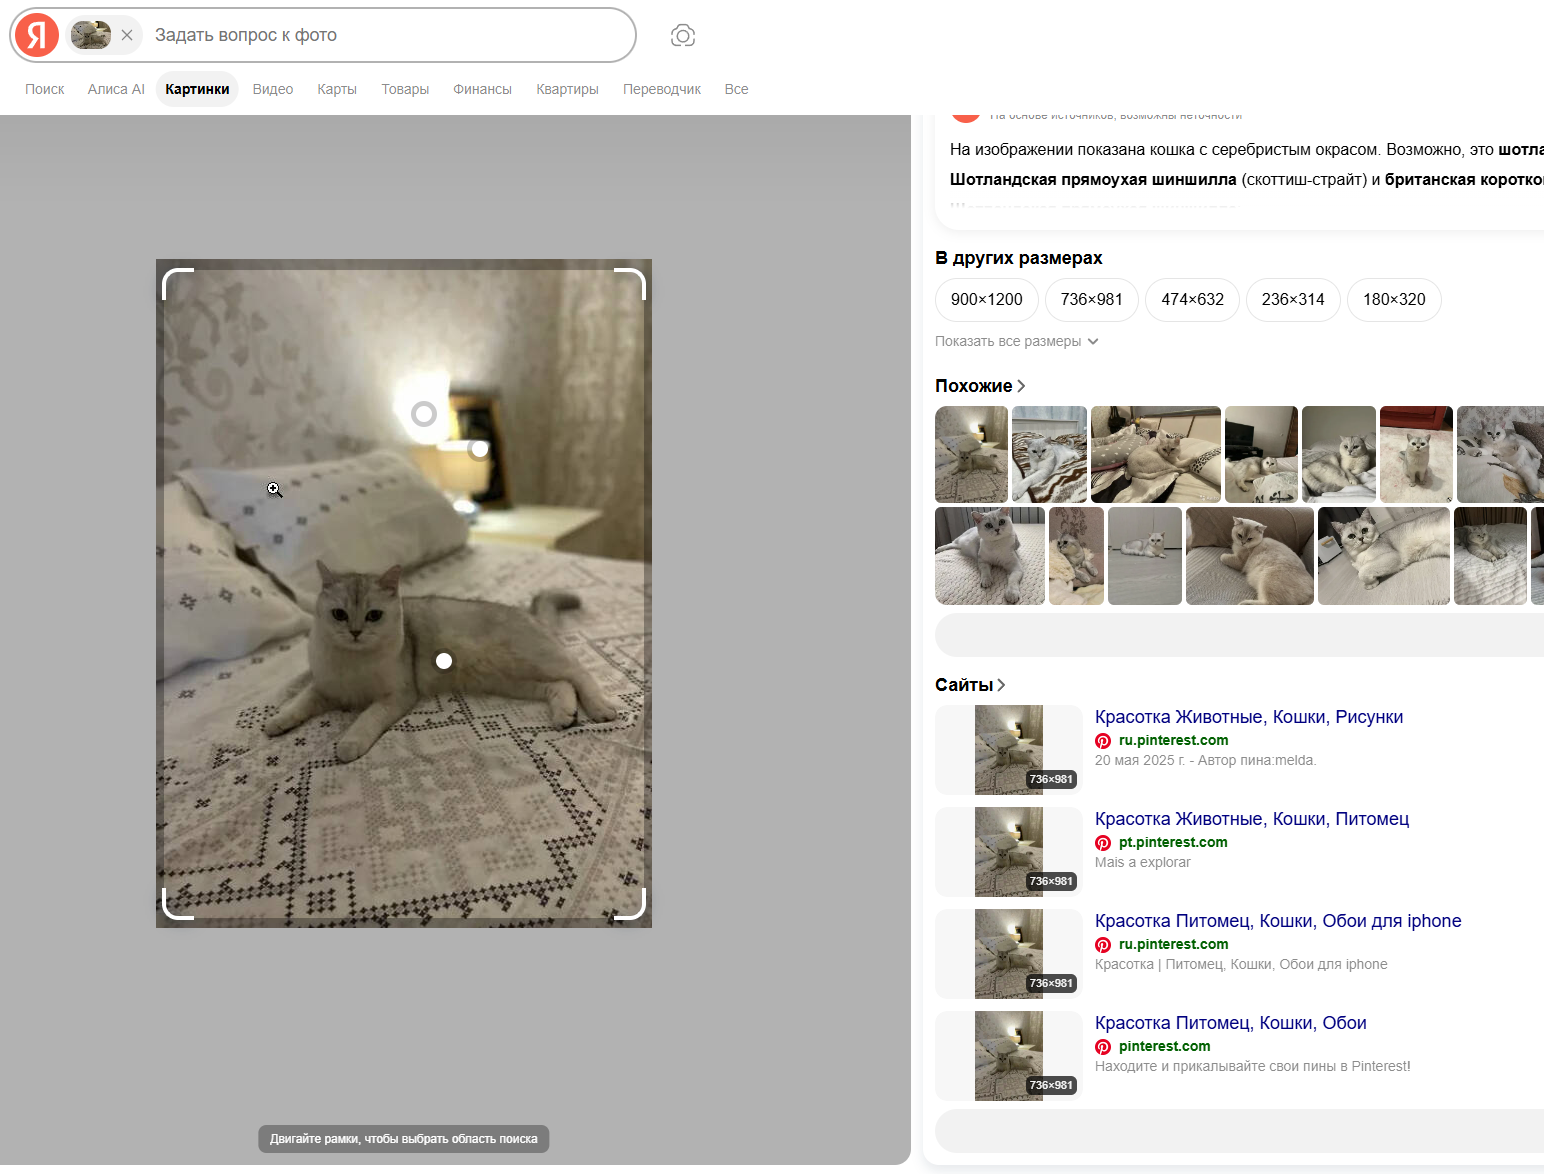The width and height of the screenshot is (1544, 1174).
Task: Select the ring marker on the lamp
Action: coord(424,414)
